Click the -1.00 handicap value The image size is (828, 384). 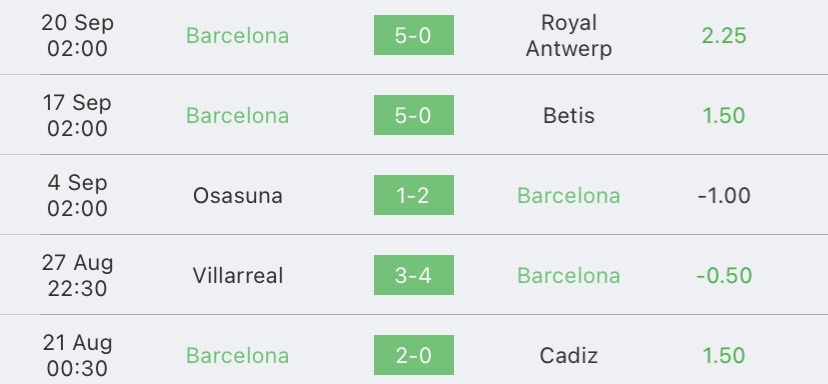coord(724,195)
